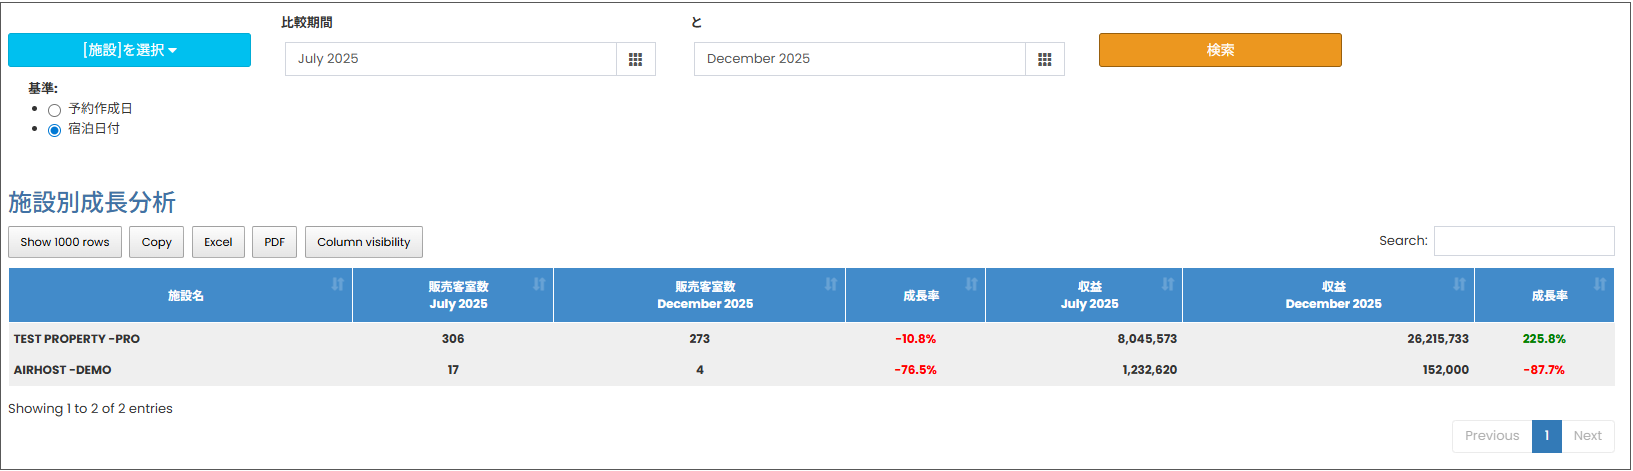Sort by first 成長率 column icon
The image size is (1633, 471).
970,285
